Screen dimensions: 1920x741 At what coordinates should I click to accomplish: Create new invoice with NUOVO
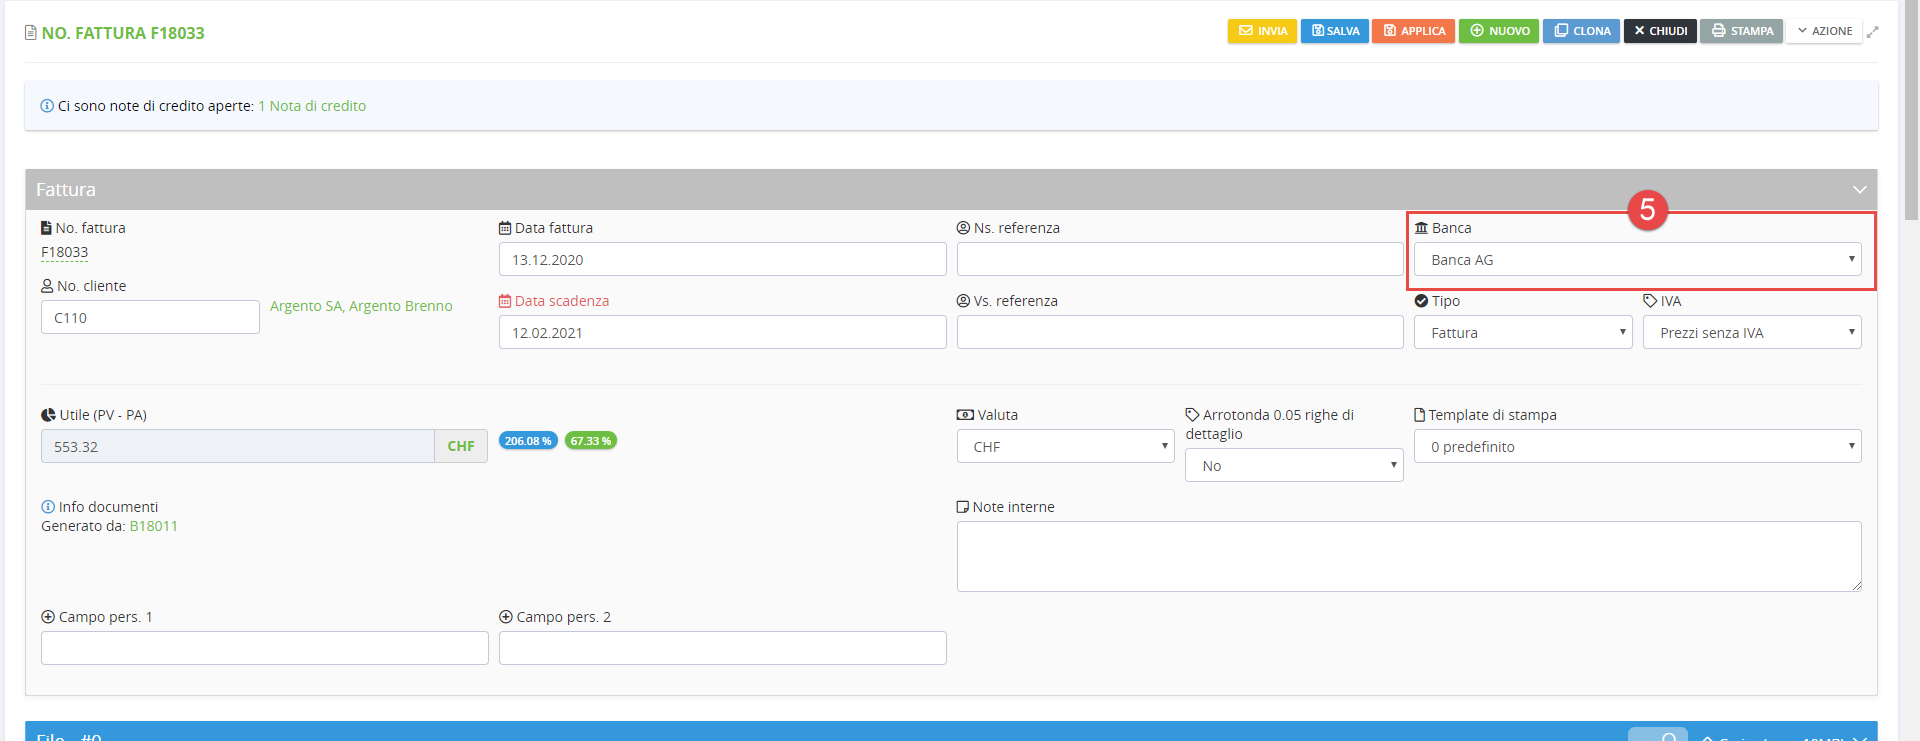1498,31
